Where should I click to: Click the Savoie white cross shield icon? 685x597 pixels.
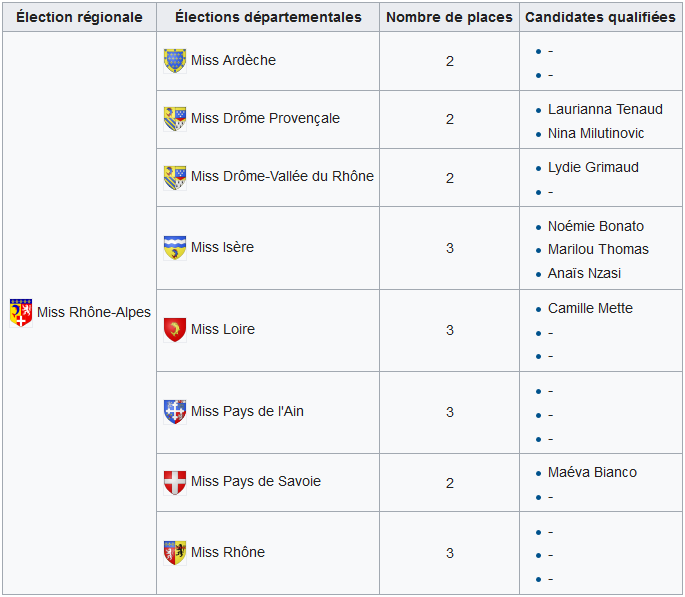coord(175,483)
